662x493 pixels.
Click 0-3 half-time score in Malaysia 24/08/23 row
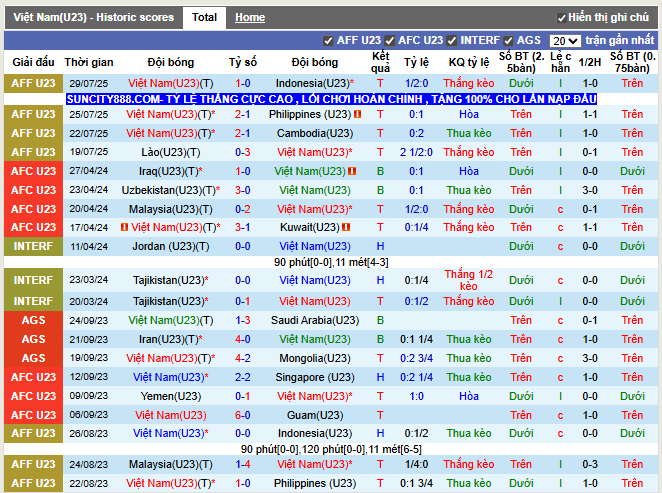590,464
